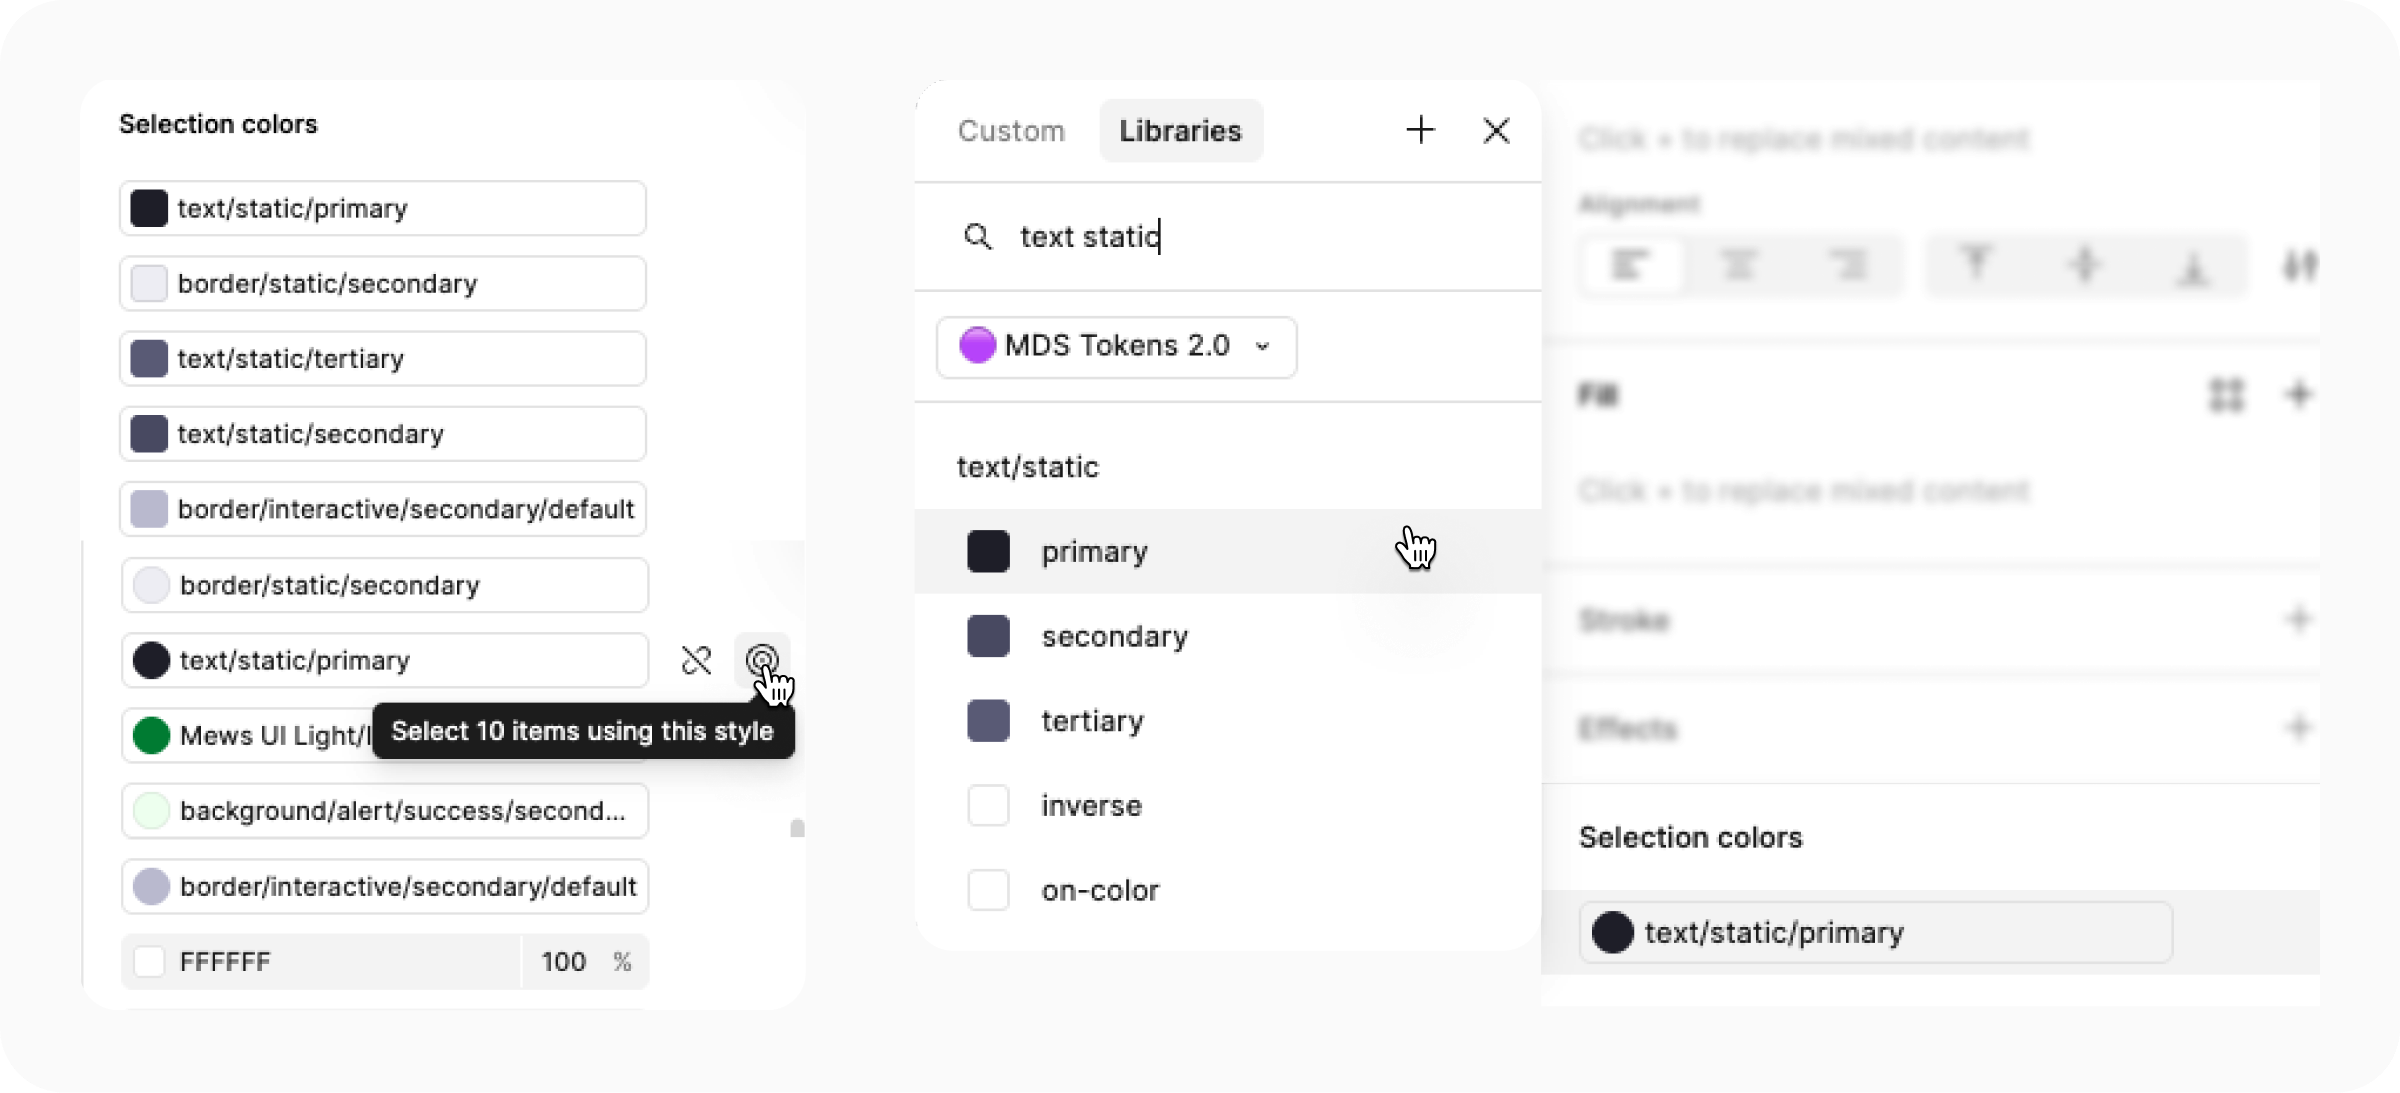Open the MDS Tokens 2.0 dropdown
Image resolution: width=2400 pixels, height=1093 pixels.
point(1116,347)
